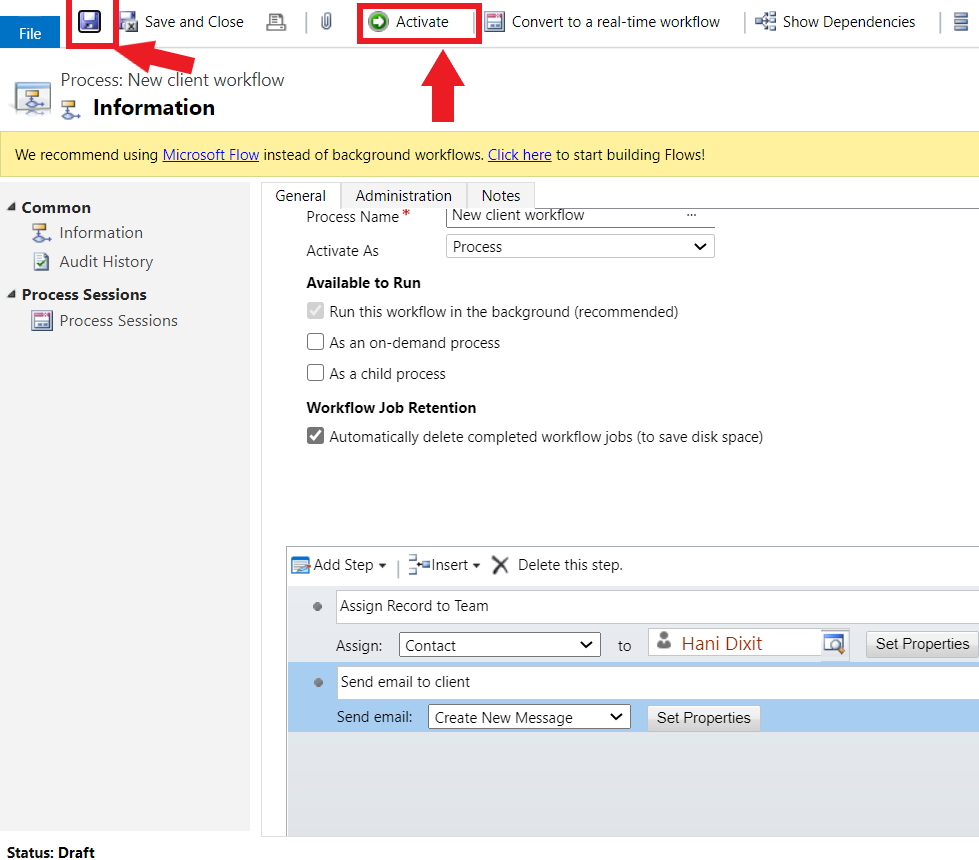The image size is (979, 860).
Task: Click Set Properties for Send email step
Action: (x=703, y=718)
